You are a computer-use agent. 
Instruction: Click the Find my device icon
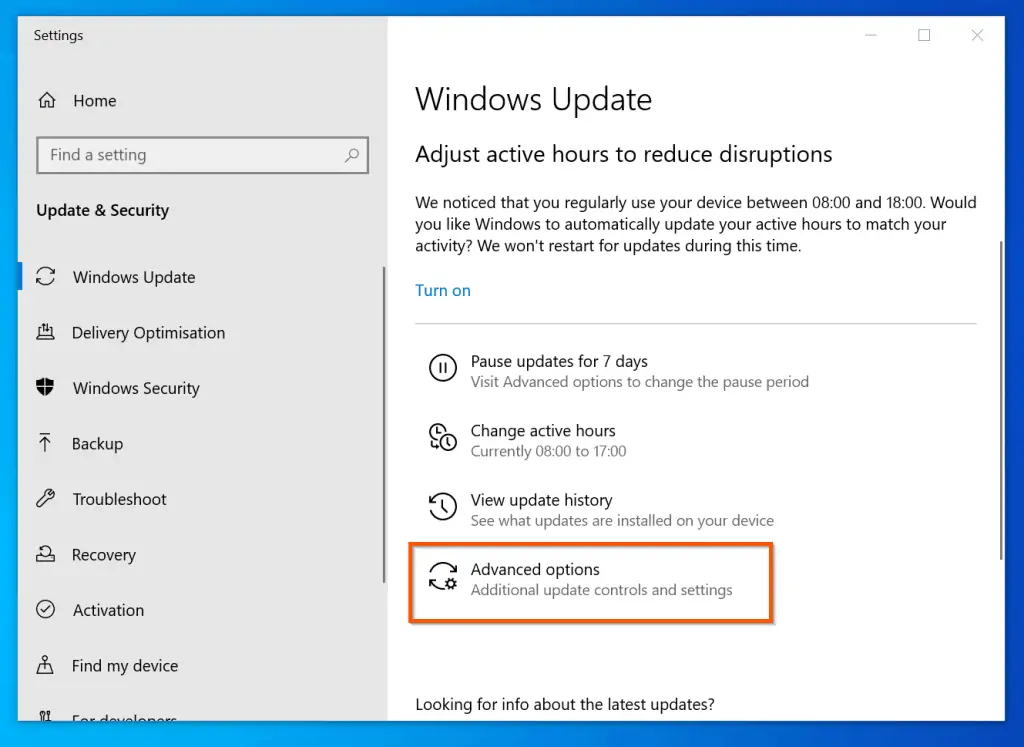(x=46, y=665)
